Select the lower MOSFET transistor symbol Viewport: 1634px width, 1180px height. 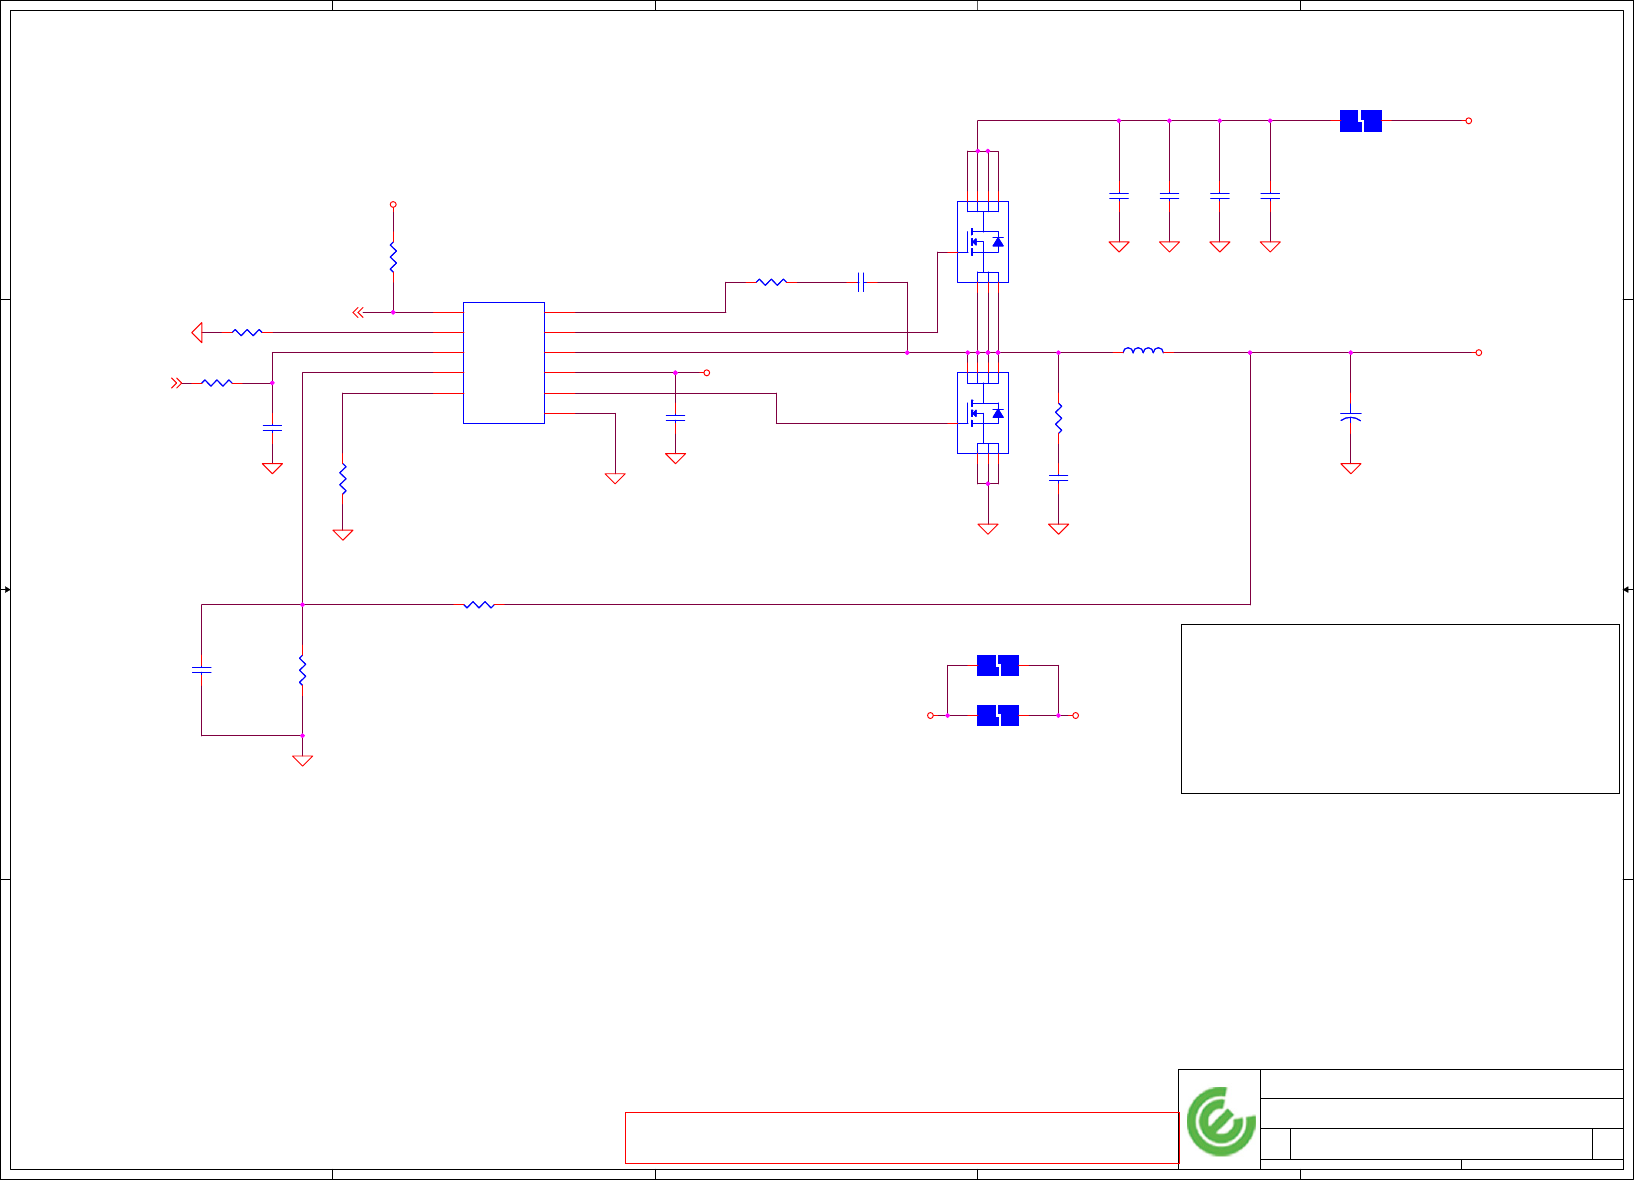983,413
